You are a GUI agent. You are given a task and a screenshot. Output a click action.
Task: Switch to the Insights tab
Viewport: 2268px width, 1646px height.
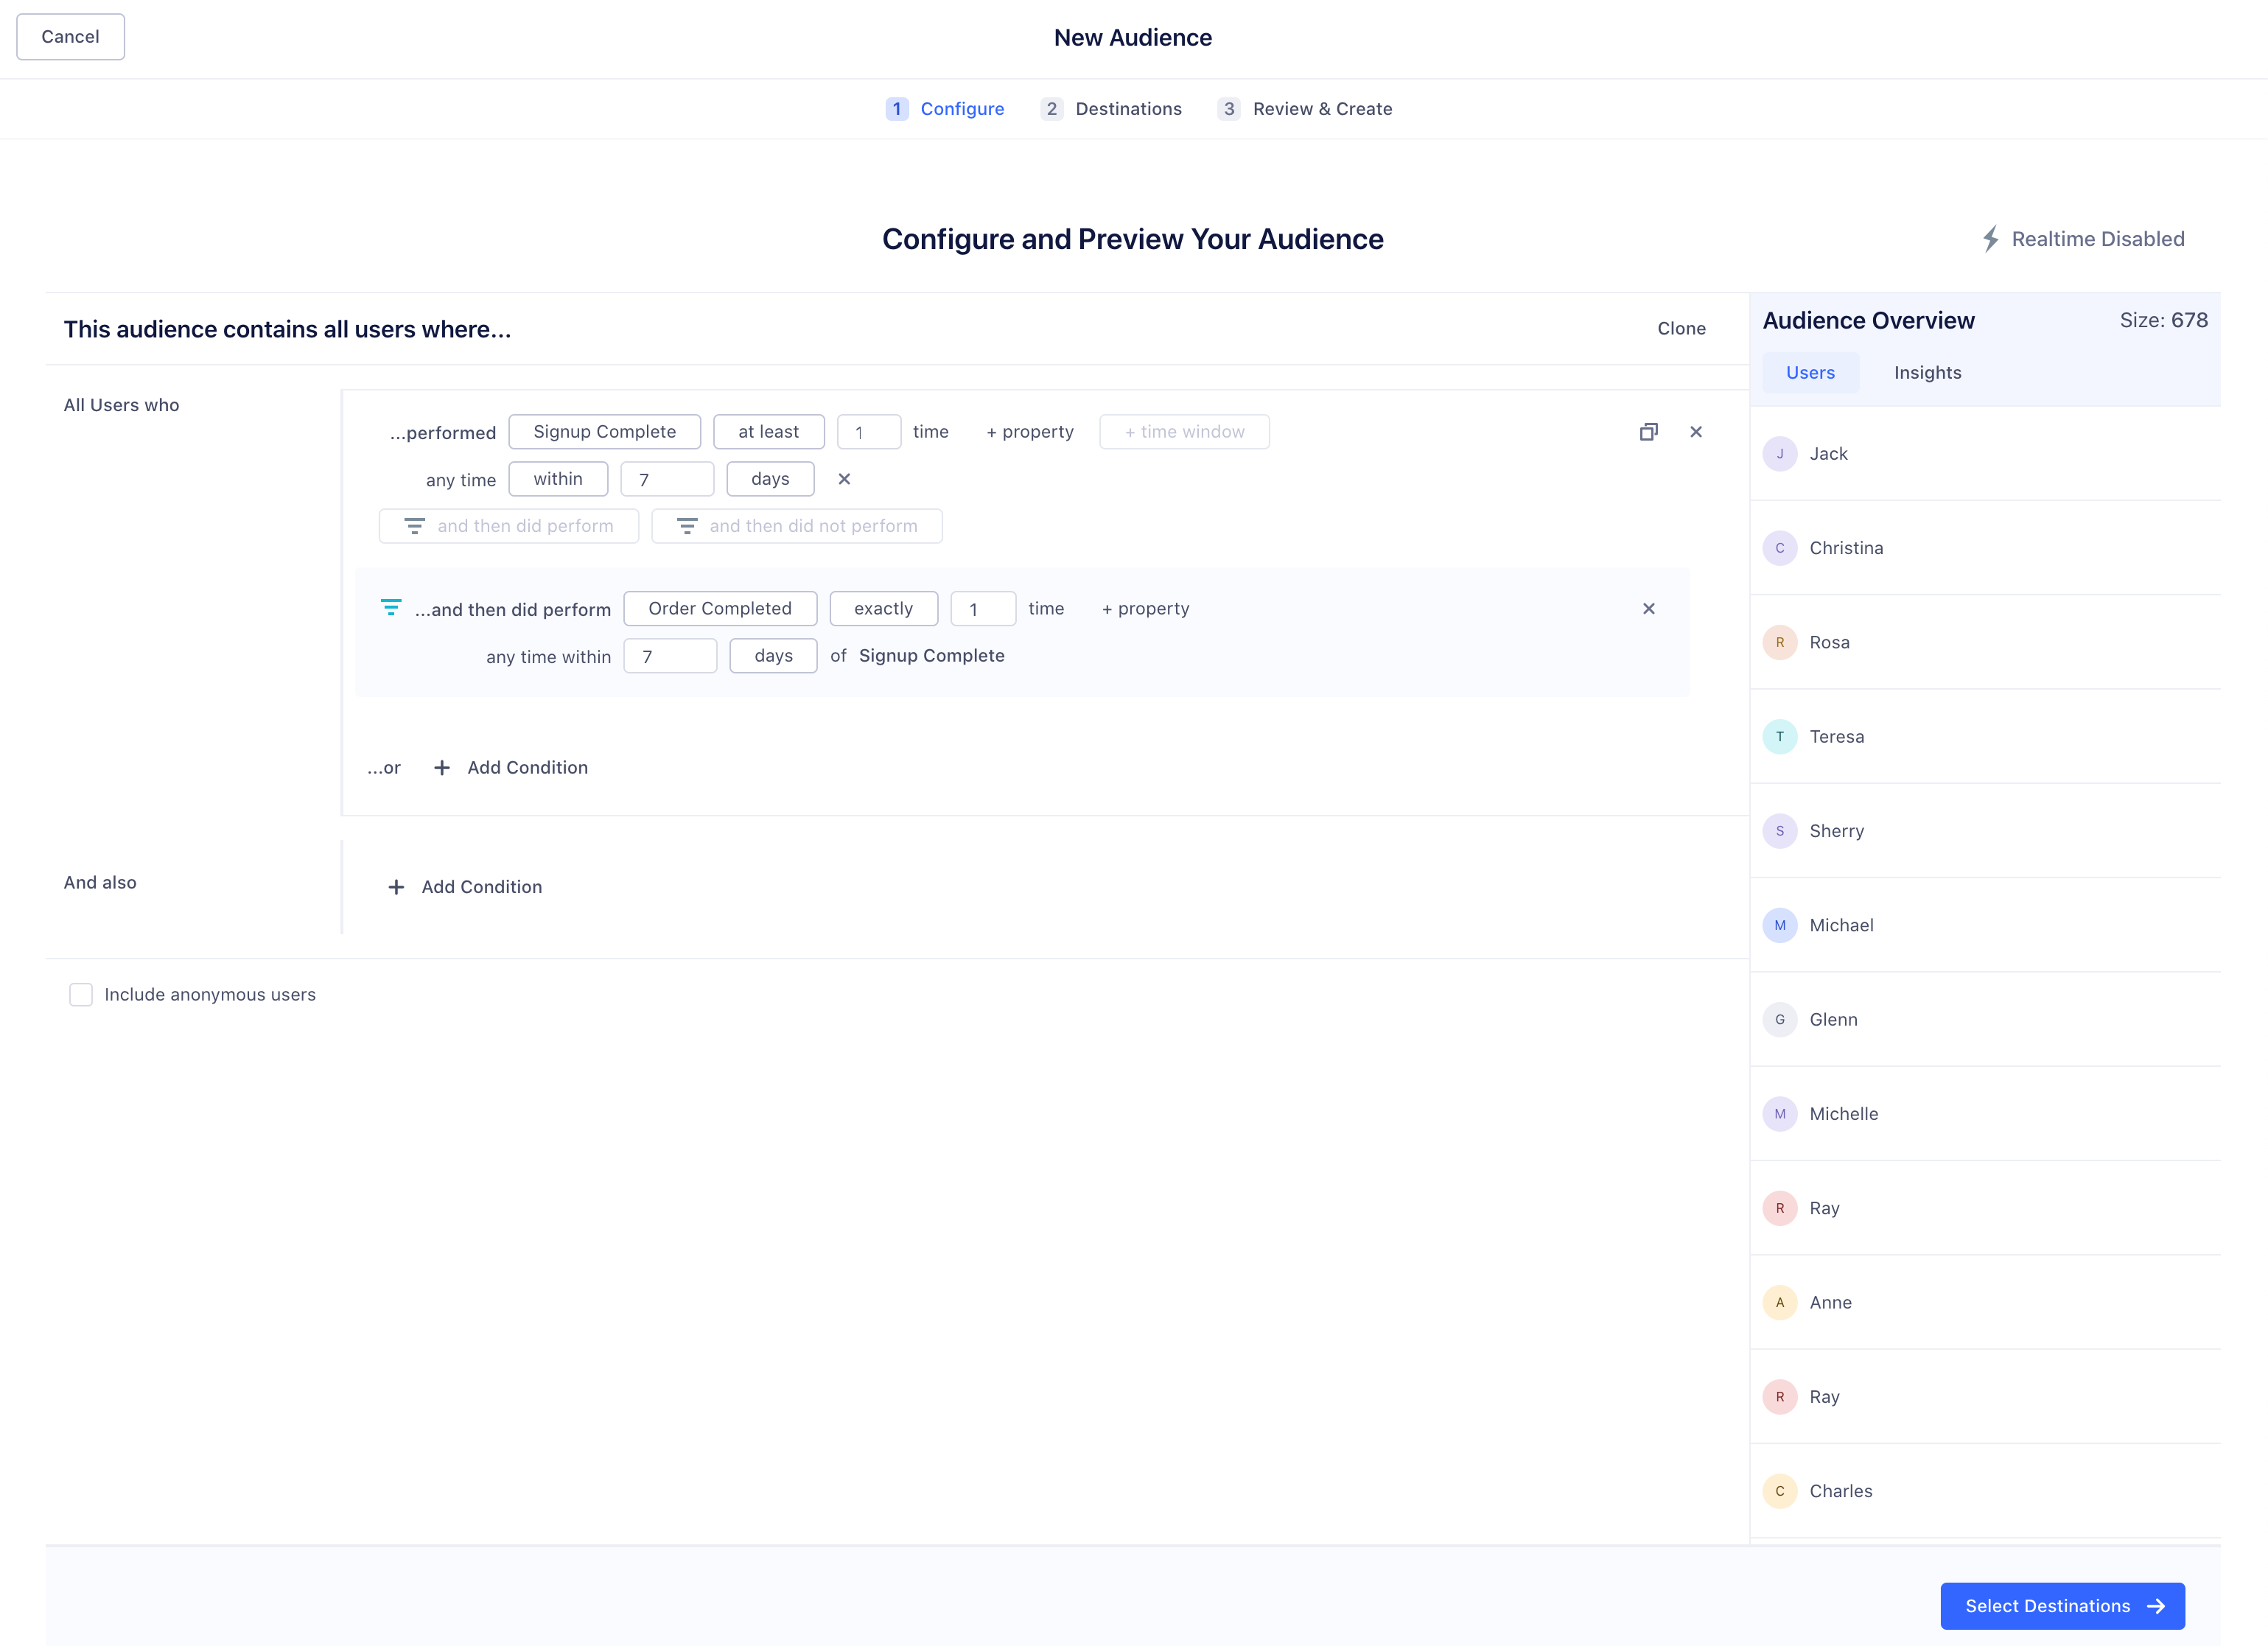click(1927, 373)
